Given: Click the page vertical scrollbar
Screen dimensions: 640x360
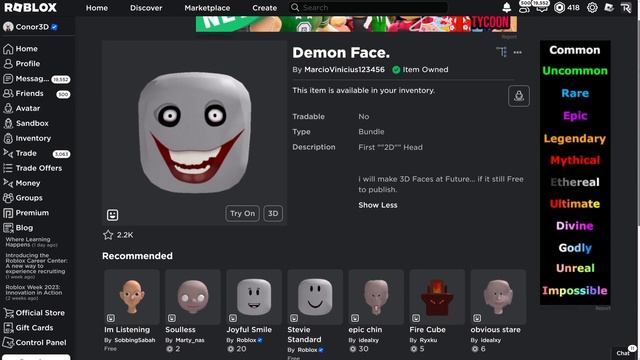Looking at the screenshot, I should [638, 122].
